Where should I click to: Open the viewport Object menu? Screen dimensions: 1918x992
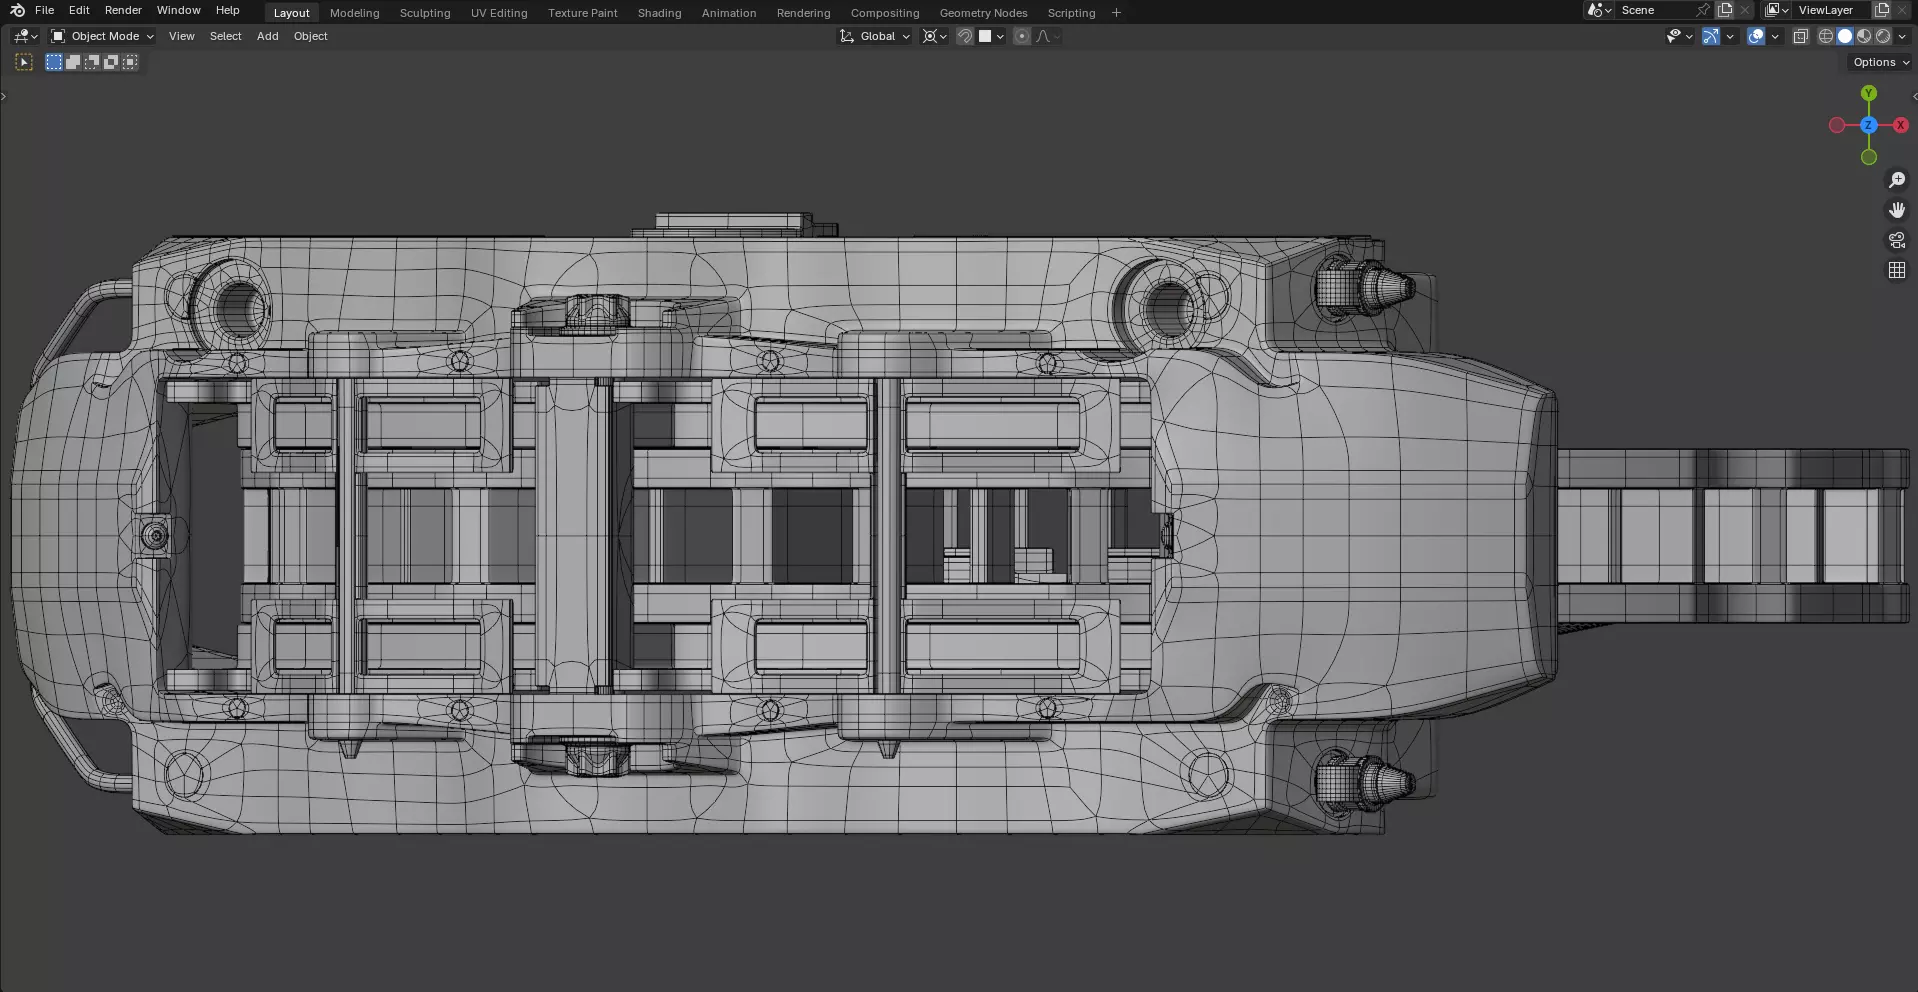click(x=311, y=36)
